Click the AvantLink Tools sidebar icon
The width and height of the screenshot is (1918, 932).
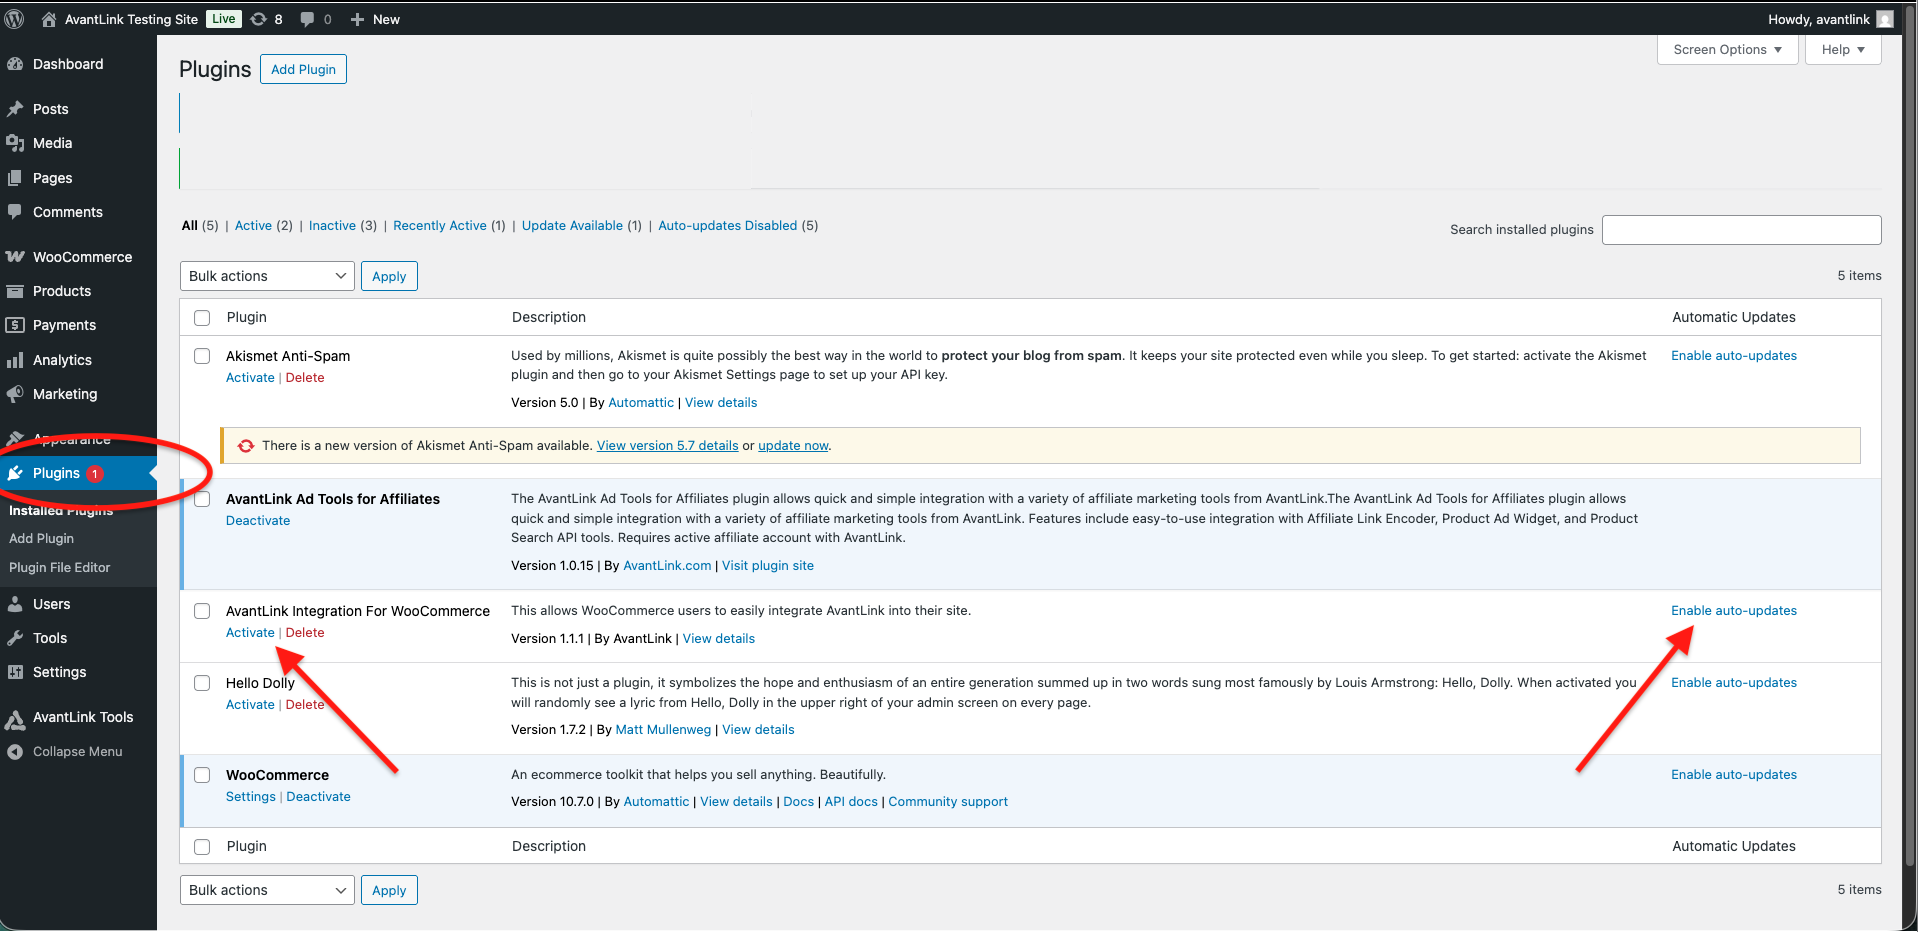click(15, 718)
